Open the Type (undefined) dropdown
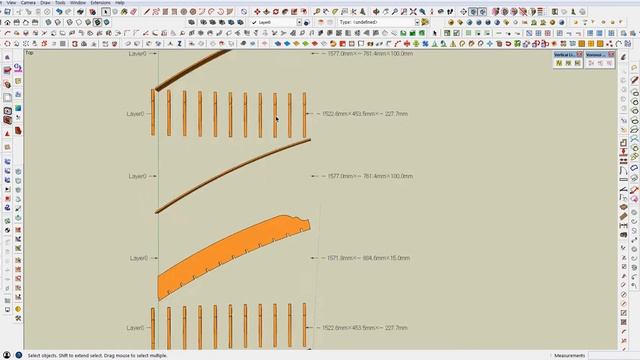This screenshot has width=640, height=360. [417, 22]
